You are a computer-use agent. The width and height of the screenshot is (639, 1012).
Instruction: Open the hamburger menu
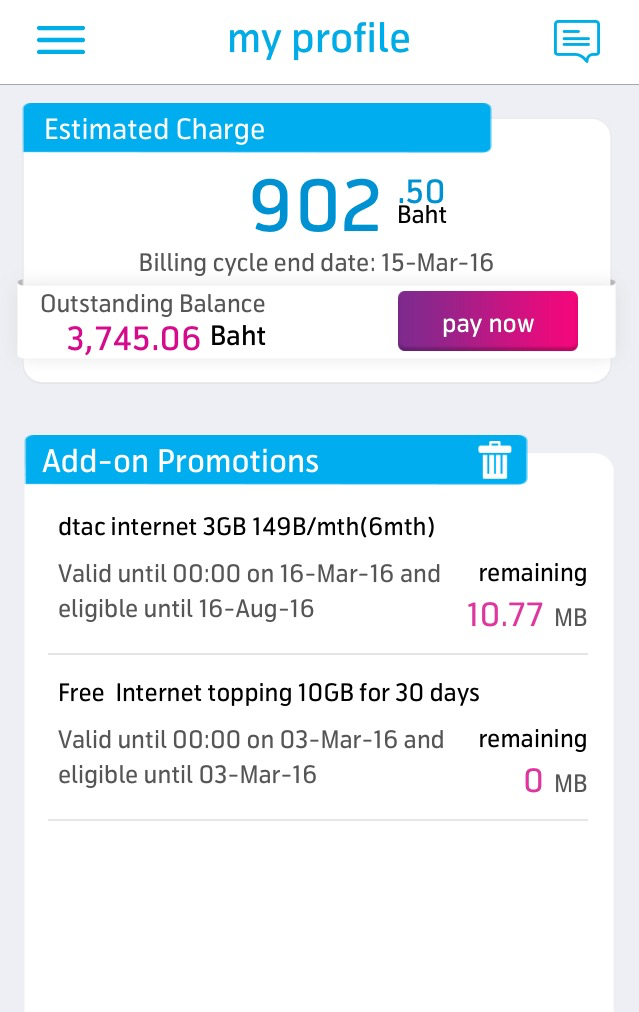[61, 40]
